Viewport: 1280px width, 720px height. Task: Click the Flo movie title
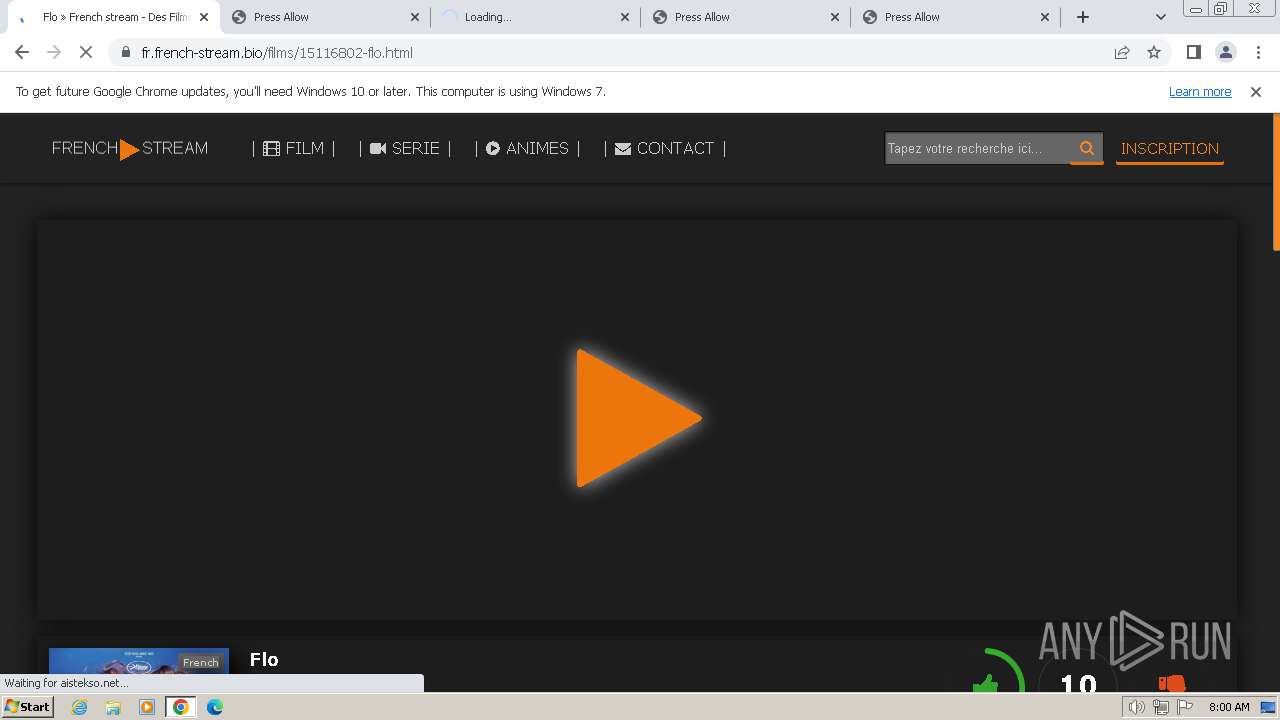coord(264,659)
